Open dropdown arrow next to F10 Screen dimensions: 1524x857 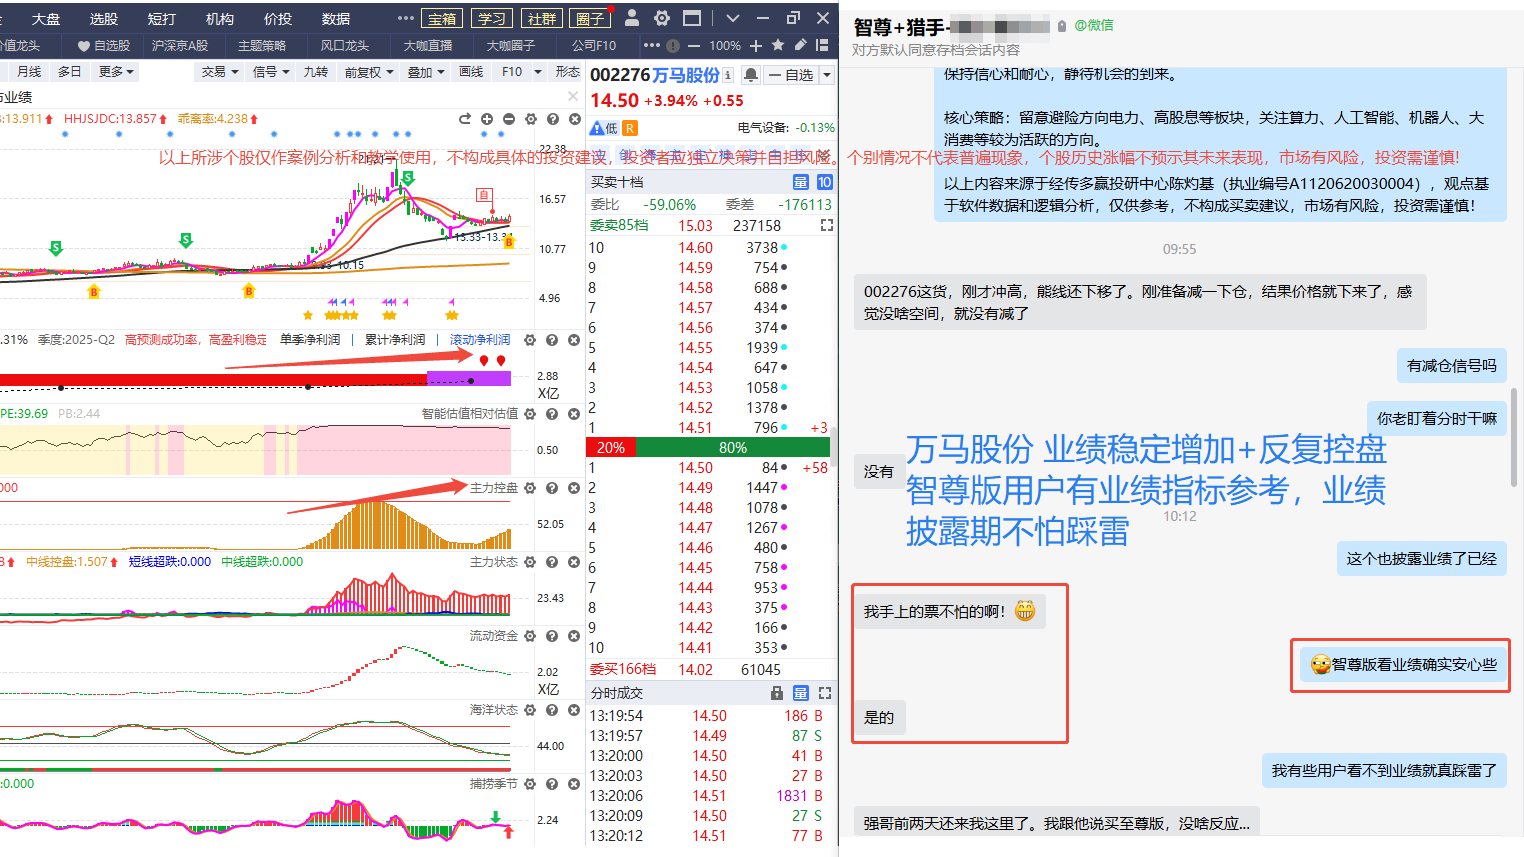538,72
